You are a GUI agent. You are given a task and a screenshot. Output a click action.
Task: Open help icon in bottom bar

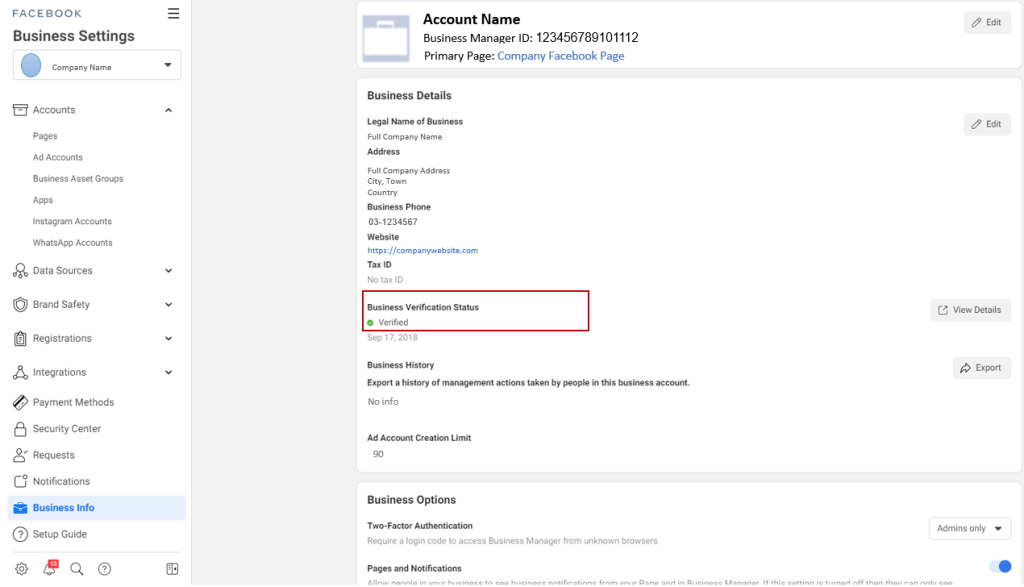(x=104, y=569)
